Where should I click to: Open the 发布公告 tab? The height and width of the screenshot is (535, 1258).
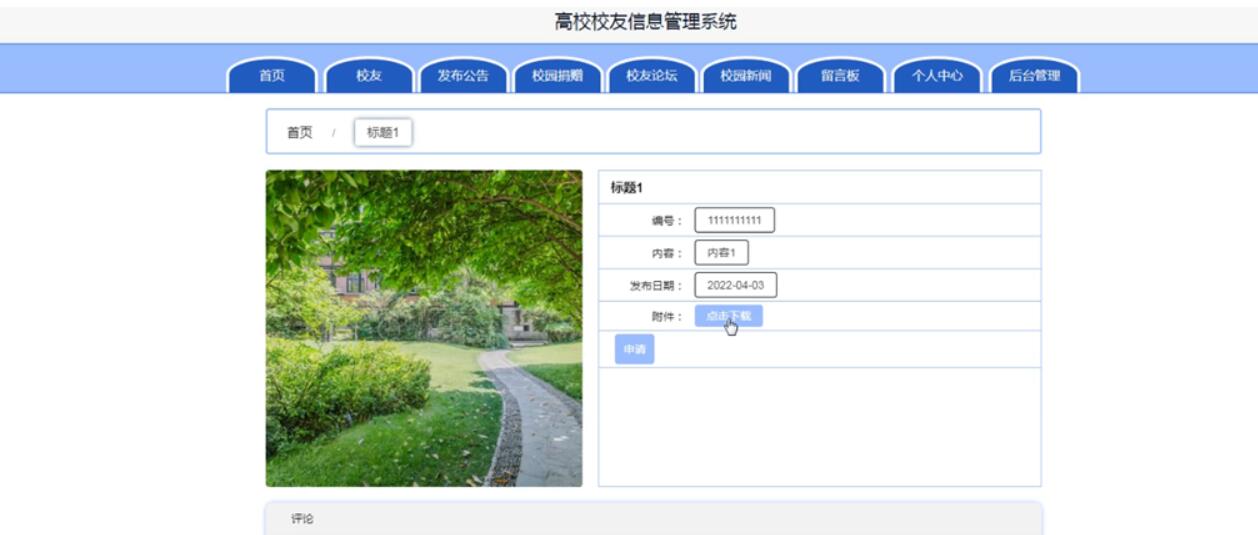463,76
